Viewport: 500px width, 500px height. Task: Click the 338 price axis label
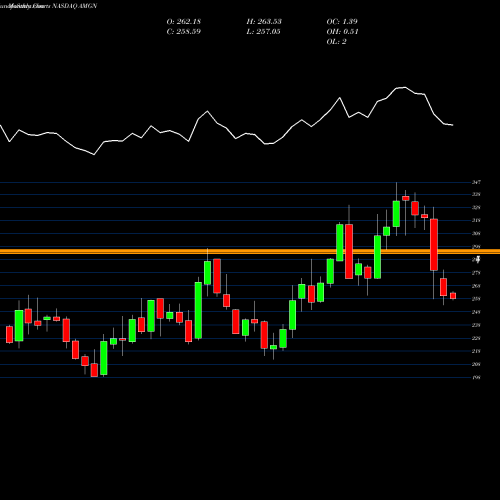(476, 194)
